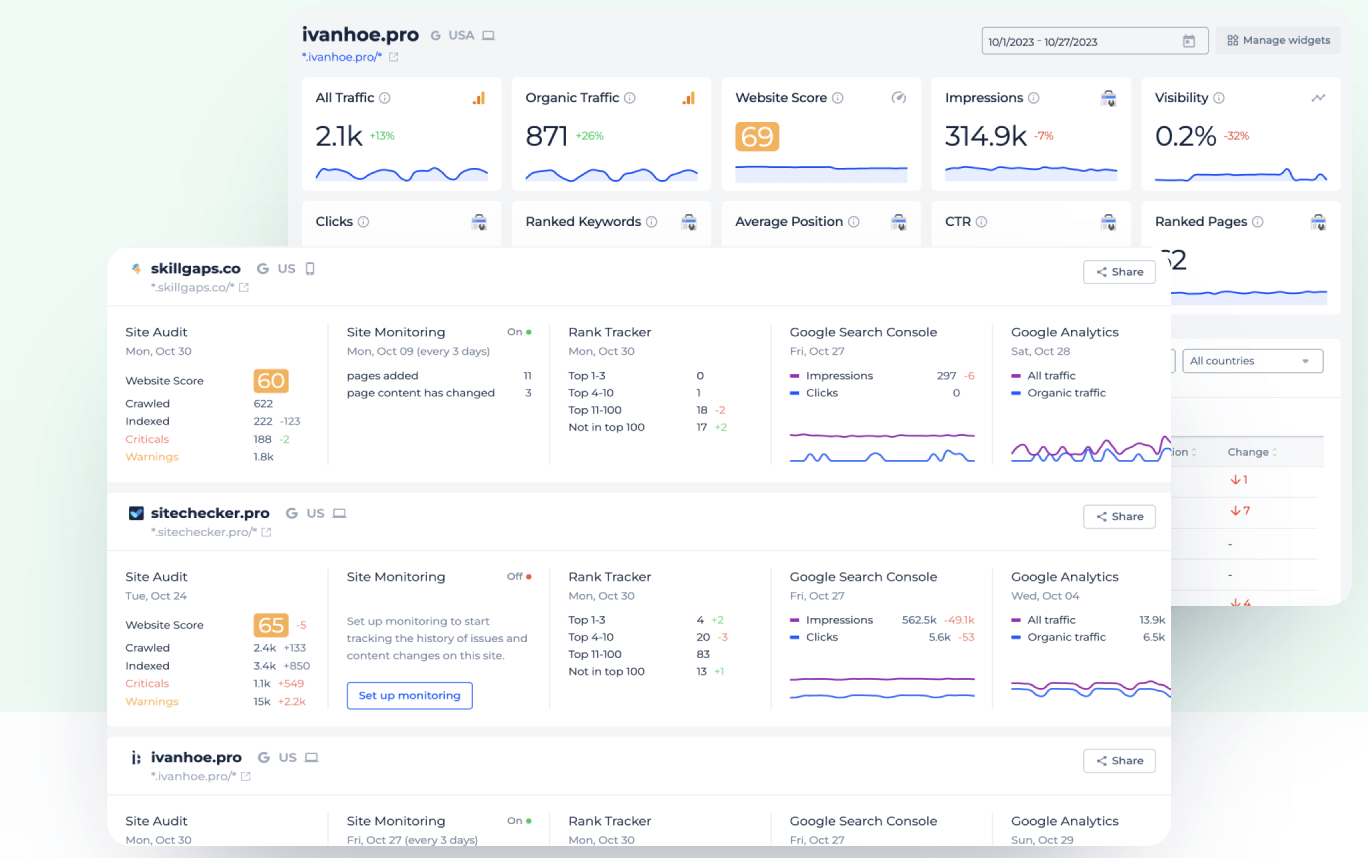This screenshot has height=858, width=1368.
Task: Click info icon beside Organic Traffic
Action: click(x=630, y=98)
